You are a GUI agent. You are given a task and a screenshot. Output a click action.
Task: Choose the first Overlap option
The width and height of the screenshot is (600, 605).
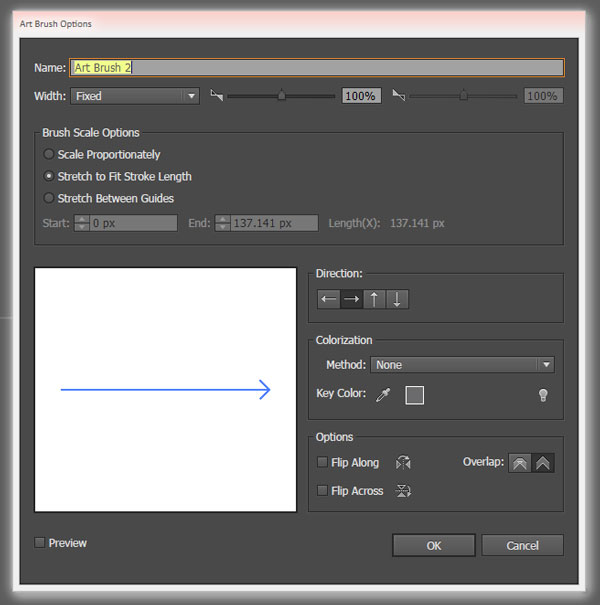coord(520,463)
